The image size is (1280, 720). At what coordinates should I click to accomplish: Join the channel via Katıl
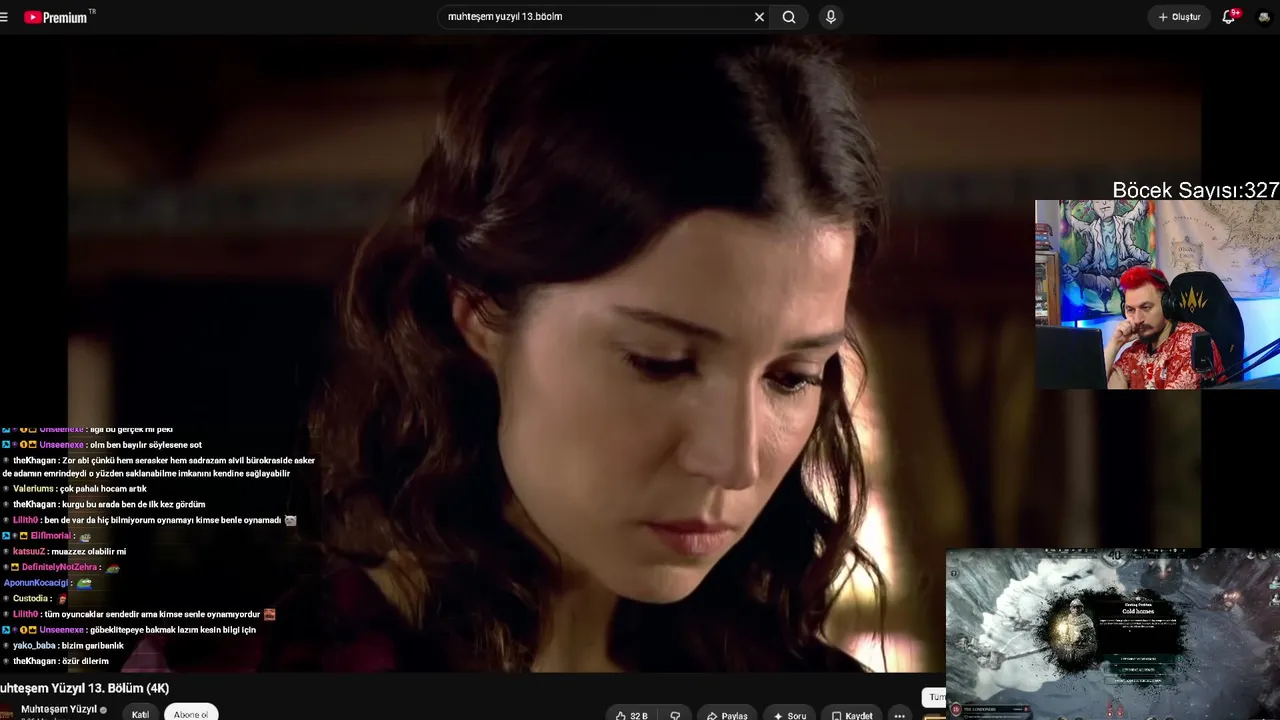click(x=141, y=714)
